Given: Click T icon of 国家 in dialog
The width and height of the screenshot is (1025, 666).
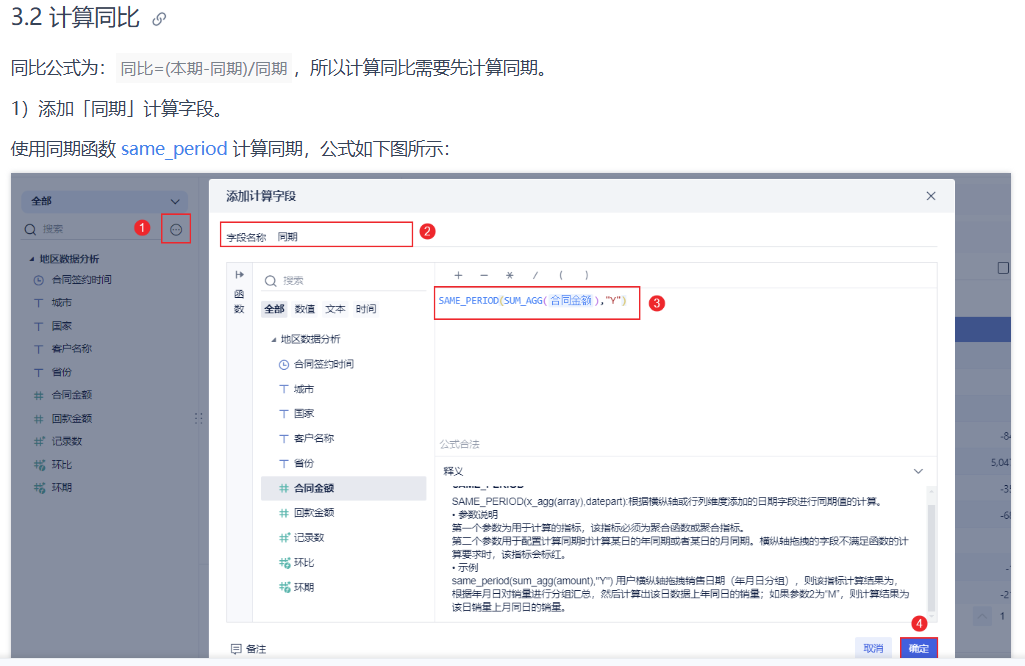Looking at the screenshot, I should click(284, 414).
